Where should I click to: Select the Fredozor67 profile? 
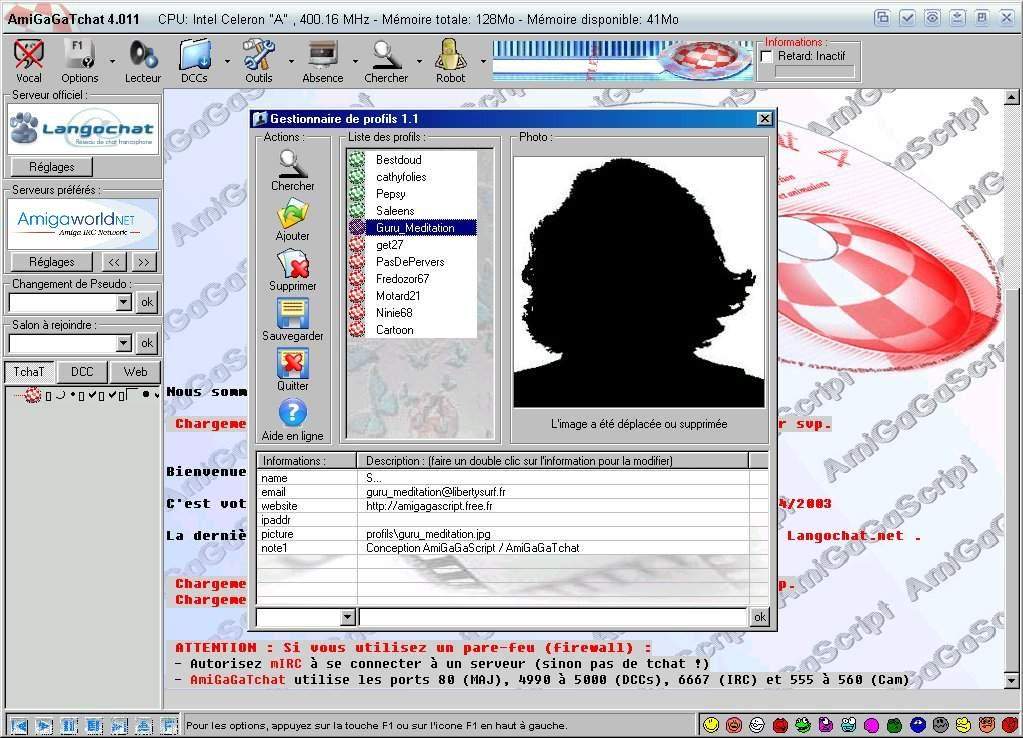coord(403,279)
